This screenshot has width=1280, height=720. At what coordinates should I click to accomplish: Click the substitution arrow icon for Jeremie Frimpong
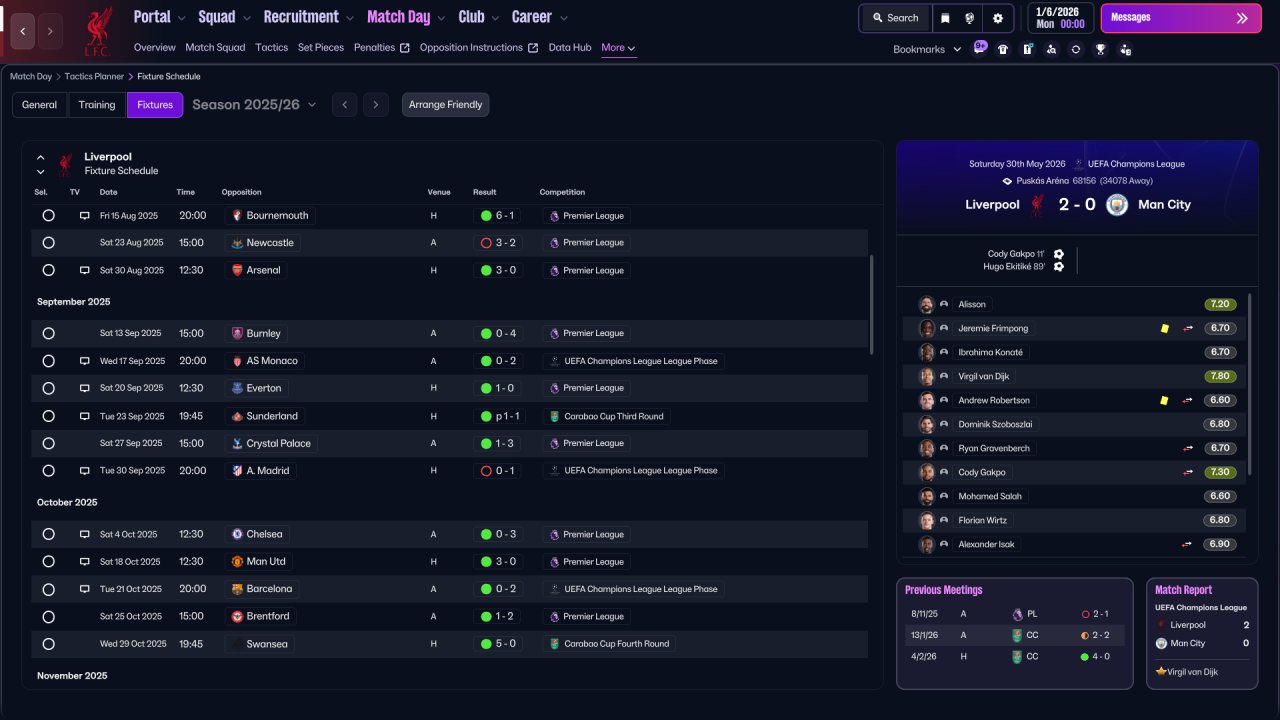point(1188,328)
